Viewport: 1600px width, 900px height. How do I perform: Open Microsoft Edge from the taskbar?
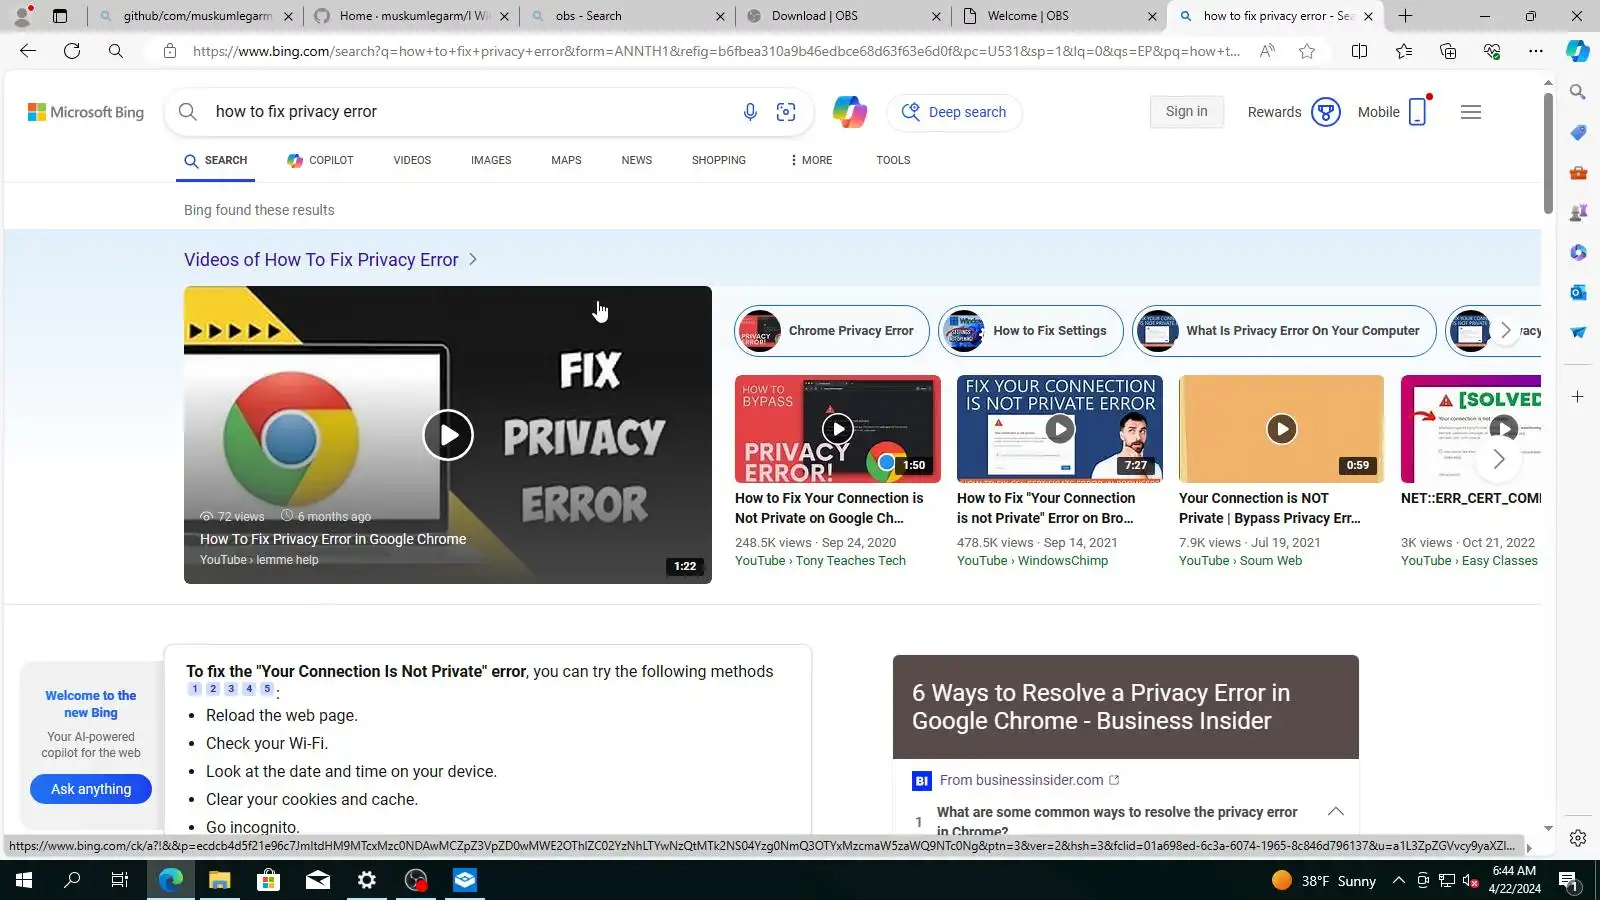[171, 880]
